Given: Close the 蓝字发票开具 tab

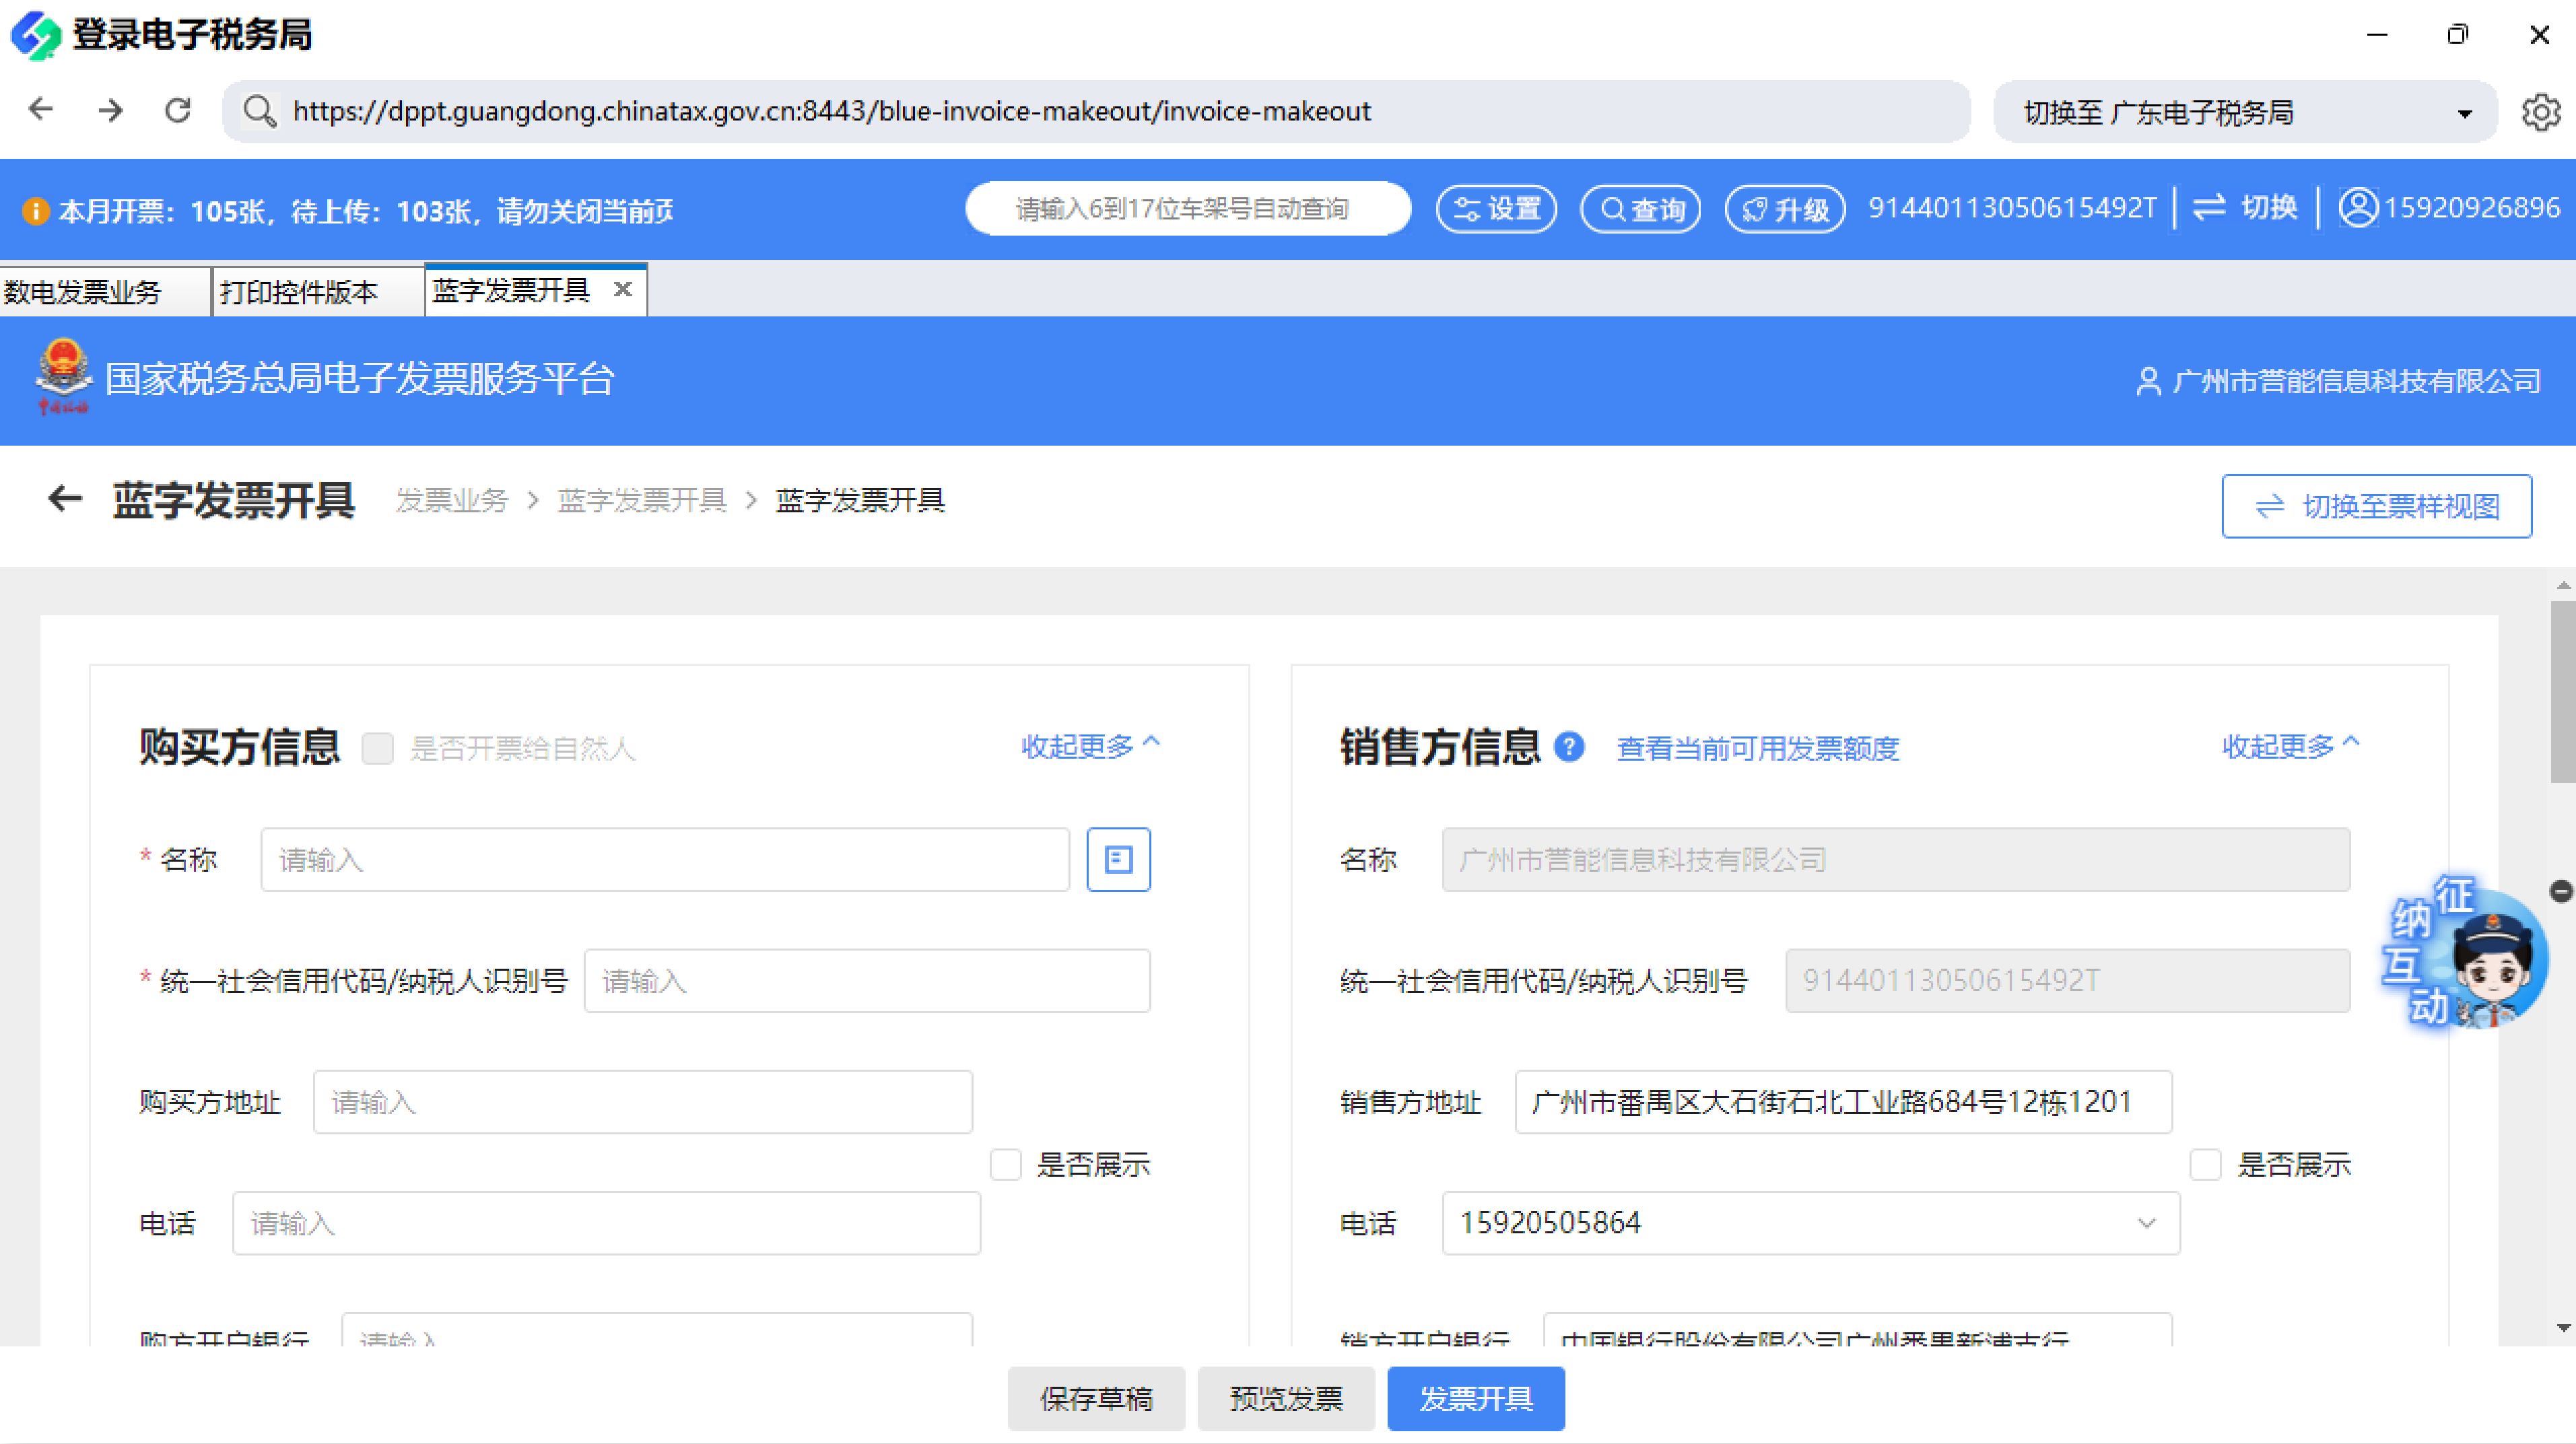Looking at the screenshot, I should 623,289.
